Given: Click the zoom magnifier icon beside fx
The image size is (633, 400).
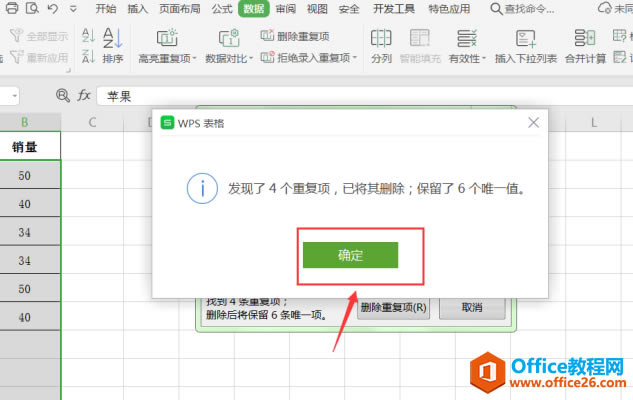Looking at the screenshot, I should click(63, 96).
